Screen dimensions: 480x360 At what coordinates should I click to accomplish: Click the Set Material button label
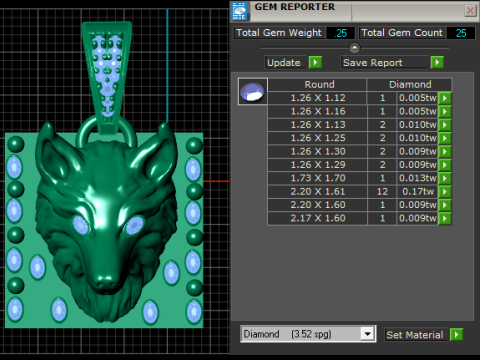pyautogui.click(x=415, y=334)
